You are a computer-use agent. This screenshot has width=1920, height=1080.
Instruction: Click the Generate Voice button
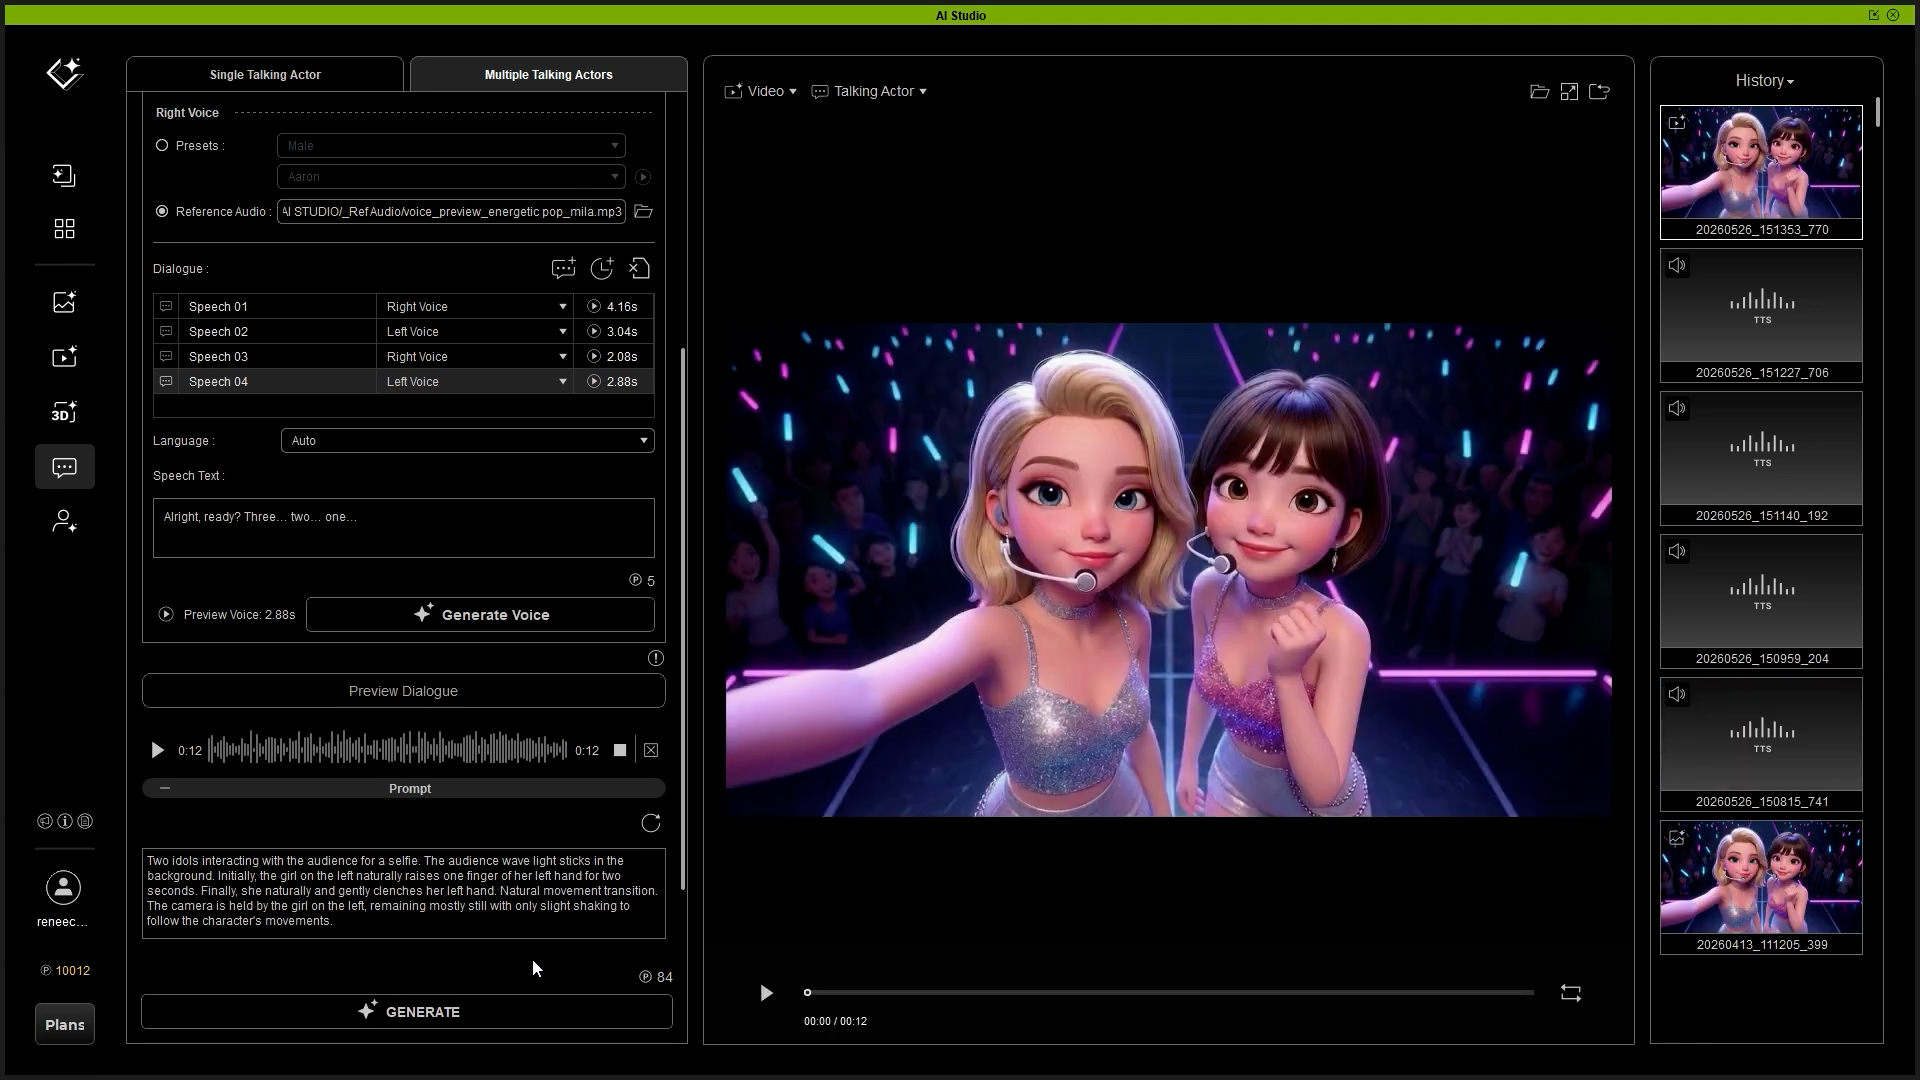click(x=480, y=615)
